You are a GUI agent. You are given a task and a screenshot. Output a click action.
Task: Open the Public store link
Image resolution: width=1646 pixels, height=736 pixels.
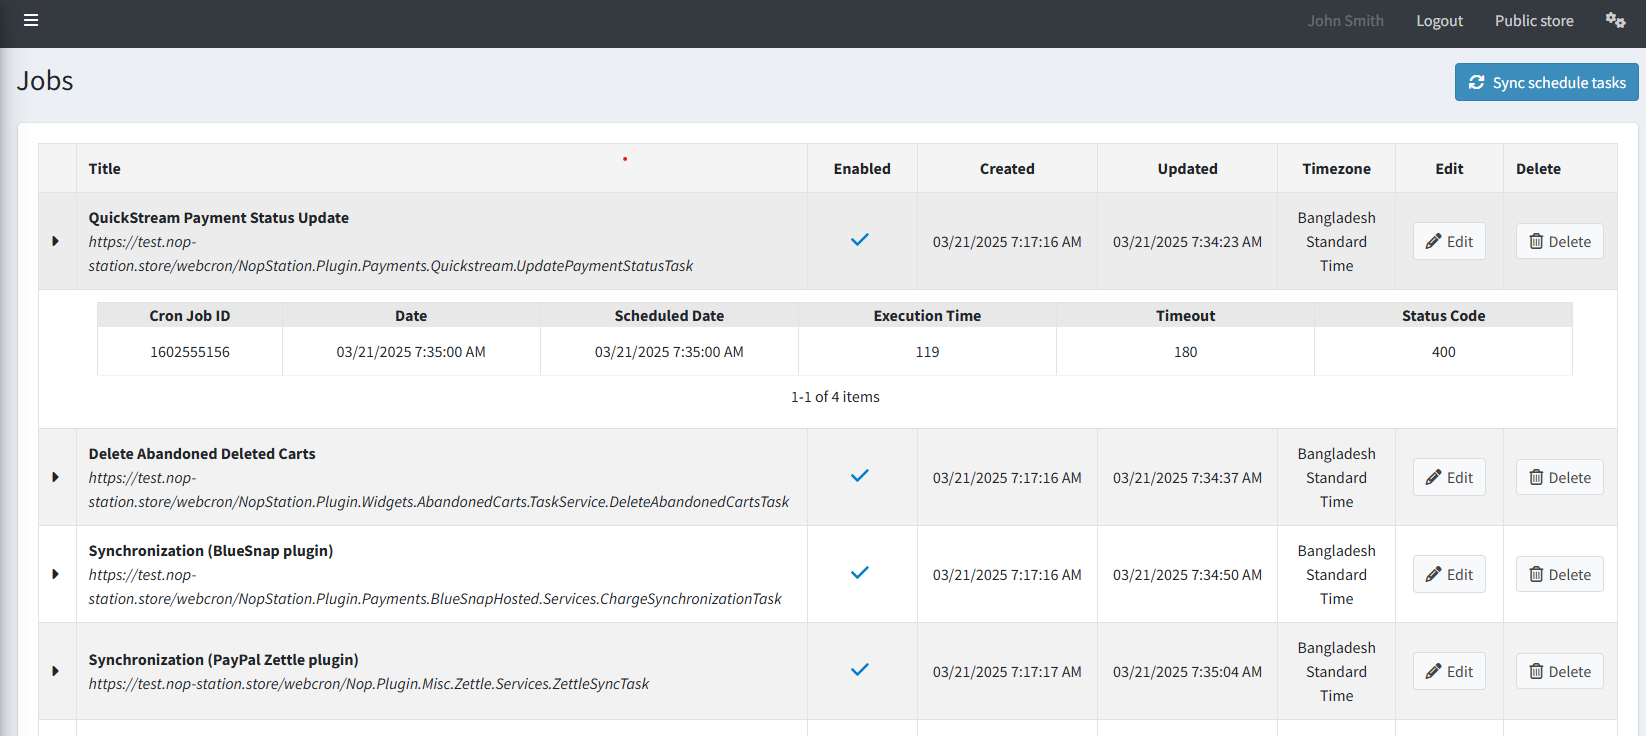[1534, 21]
